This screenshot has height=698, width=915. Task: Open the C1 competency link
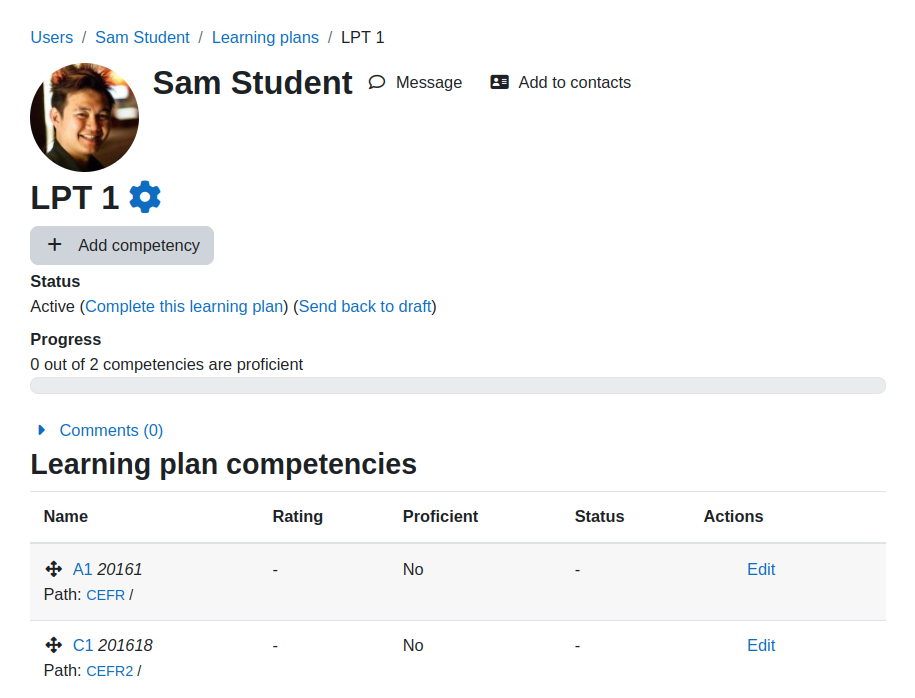[83, 645]
